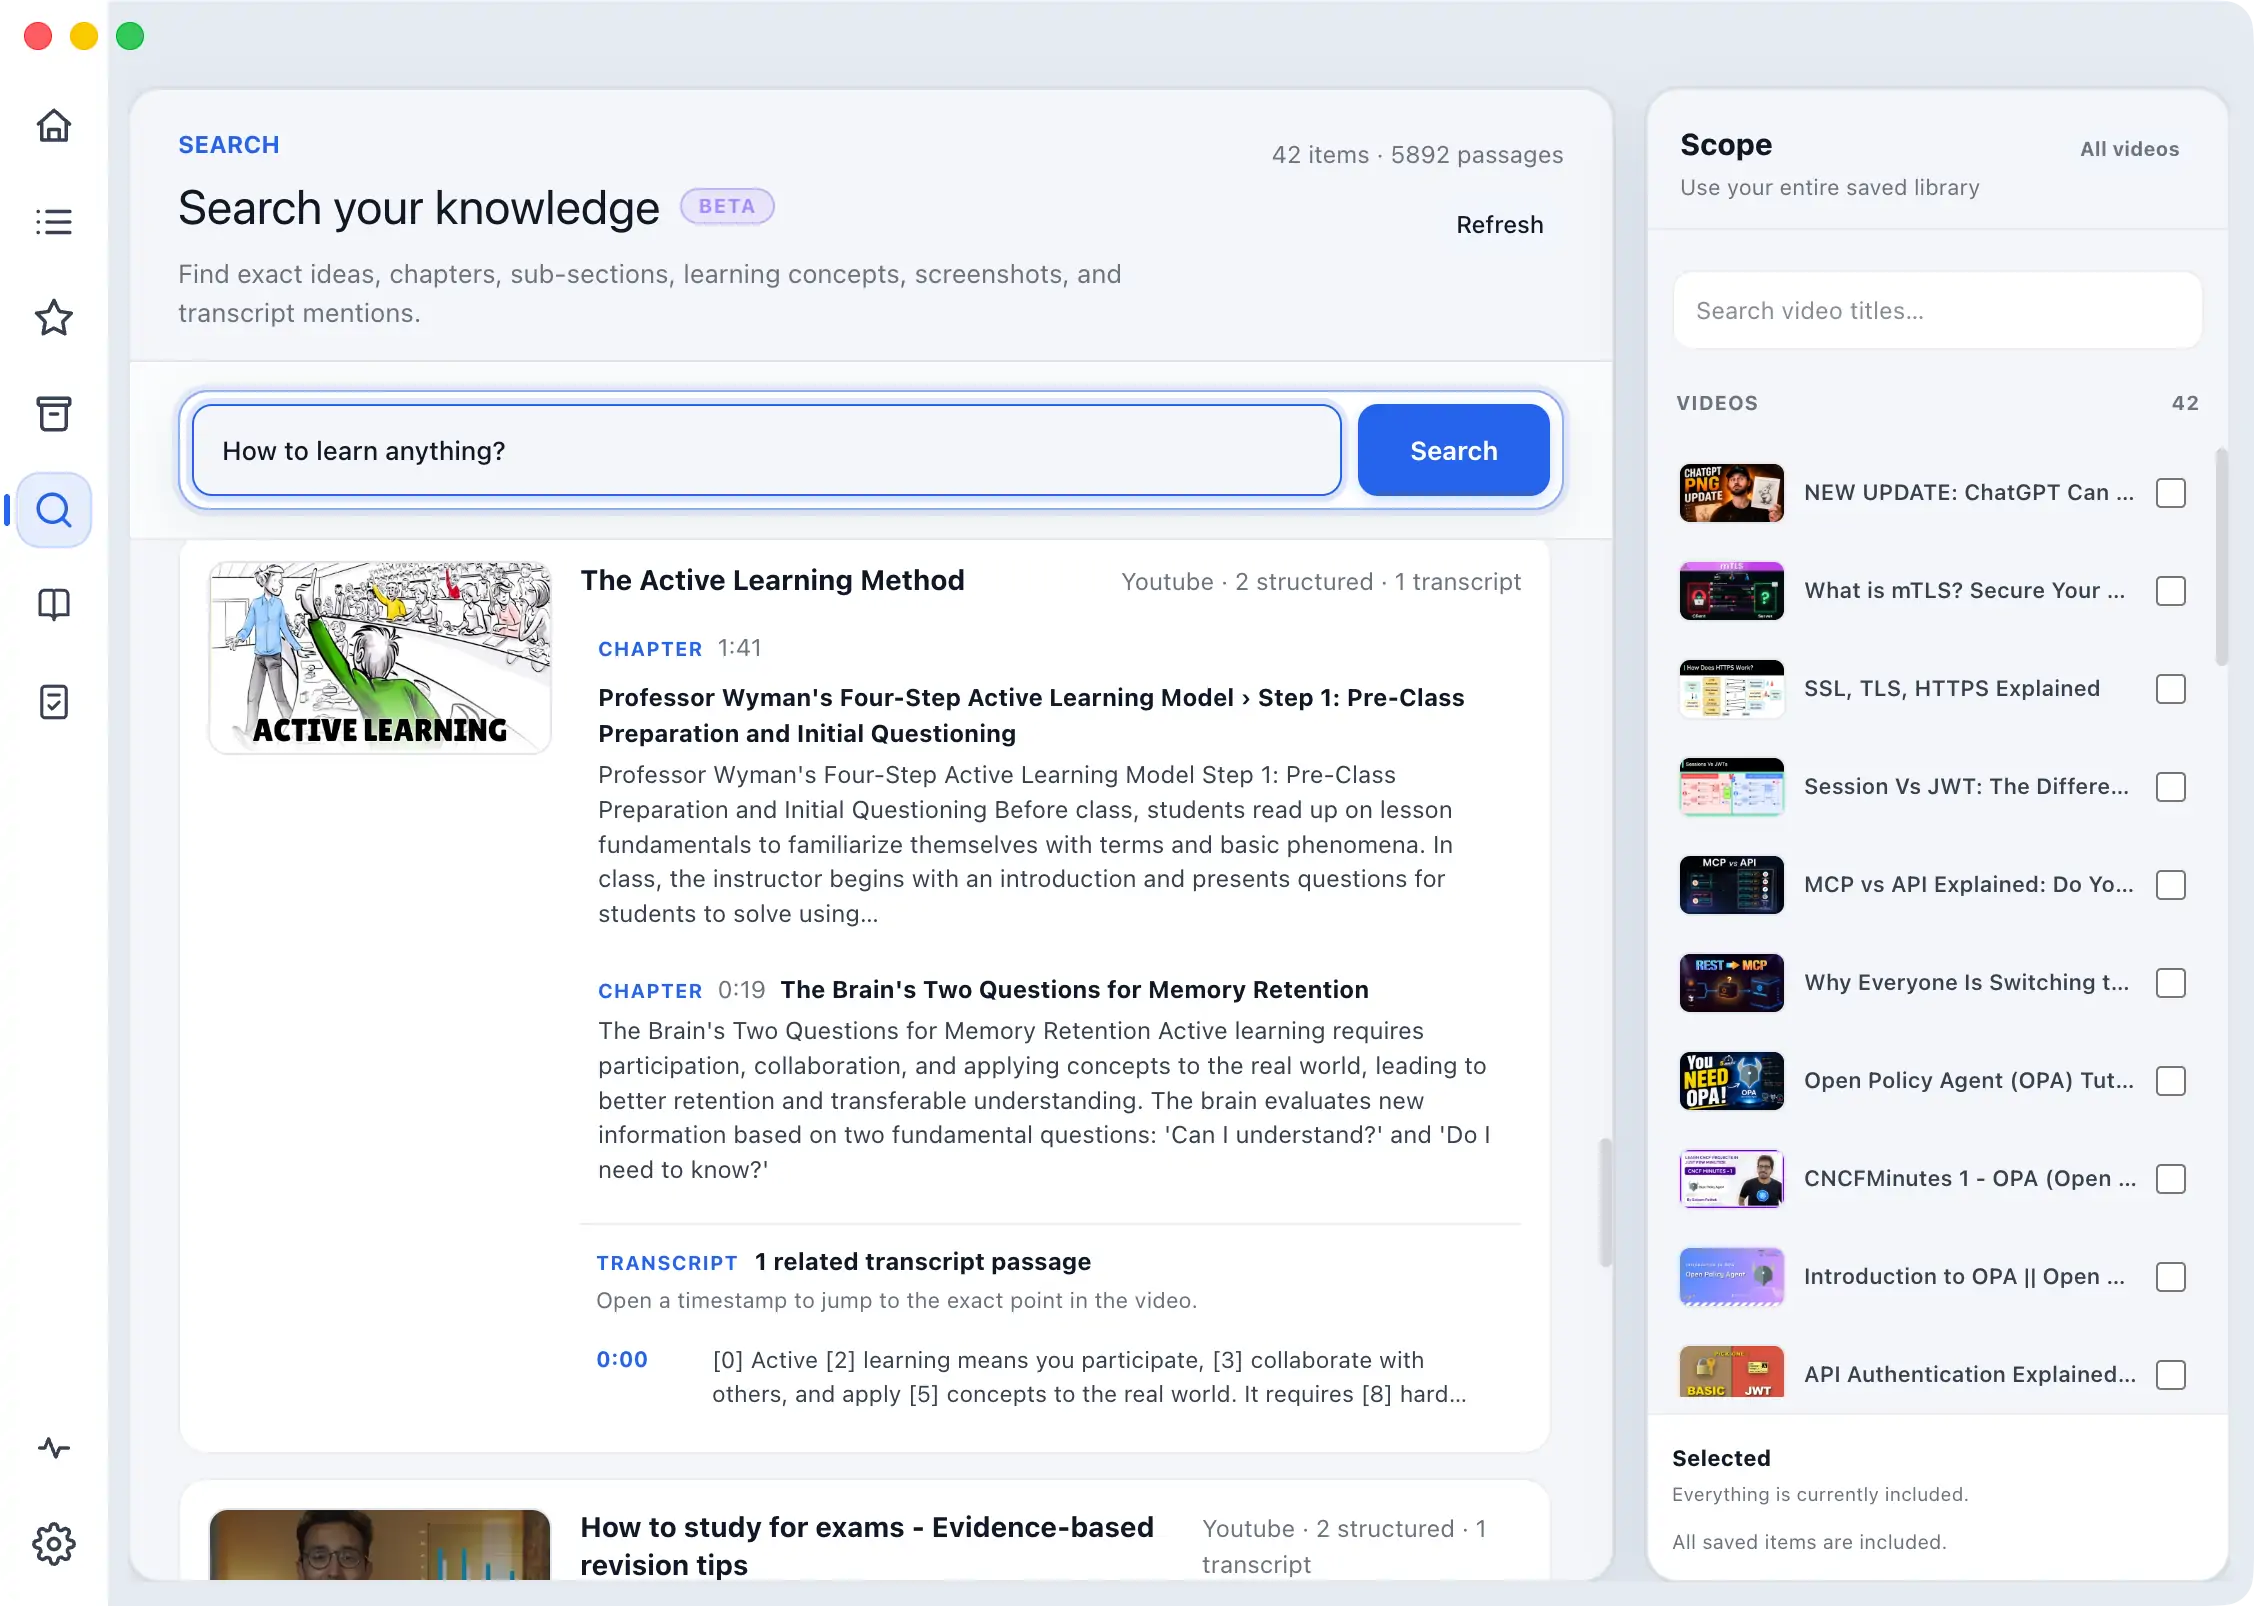The height and width of the screenshot is (1606, 2254).
Task: Open the activity pulse icon in sidebar
Action: pyautogui.click(x=54, y=1448)
